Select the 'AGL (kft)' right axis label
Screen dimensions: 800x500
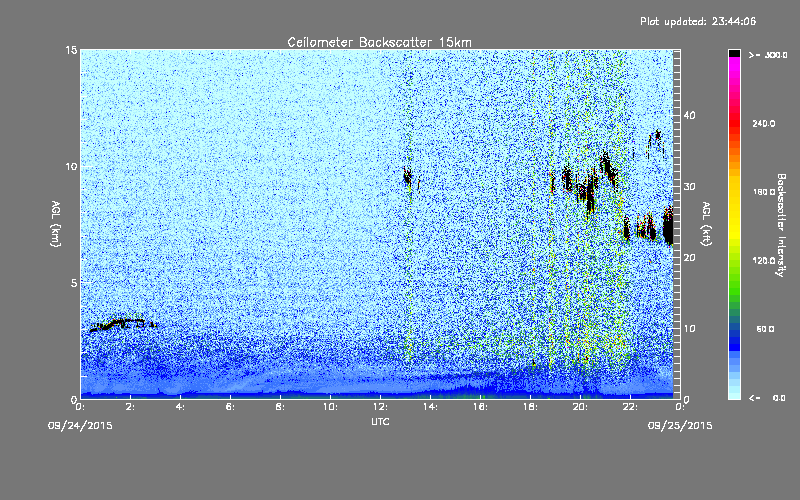click(706, 223)
